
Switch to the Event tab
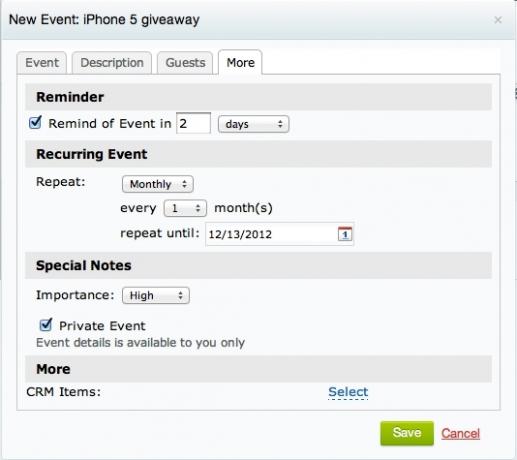click(42, 63)
